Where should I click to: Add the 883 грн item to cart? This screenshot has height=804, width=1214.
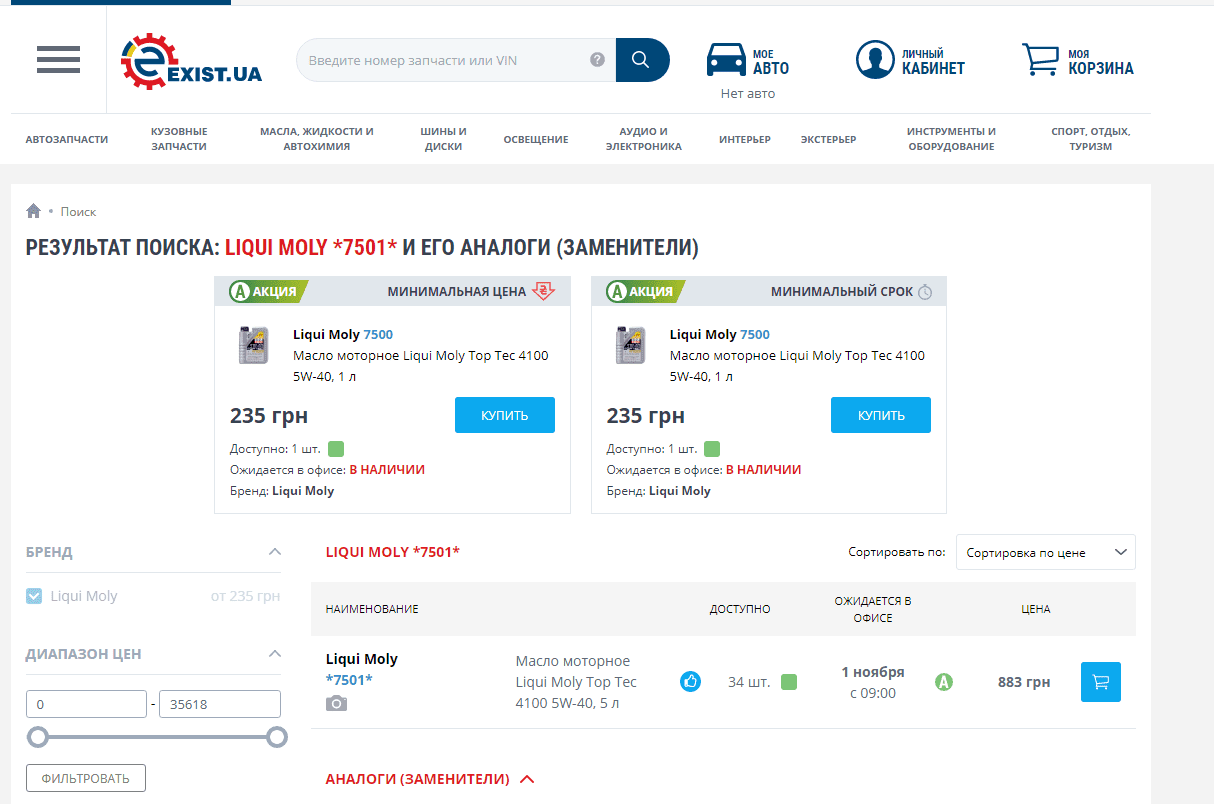point(1101,682)
